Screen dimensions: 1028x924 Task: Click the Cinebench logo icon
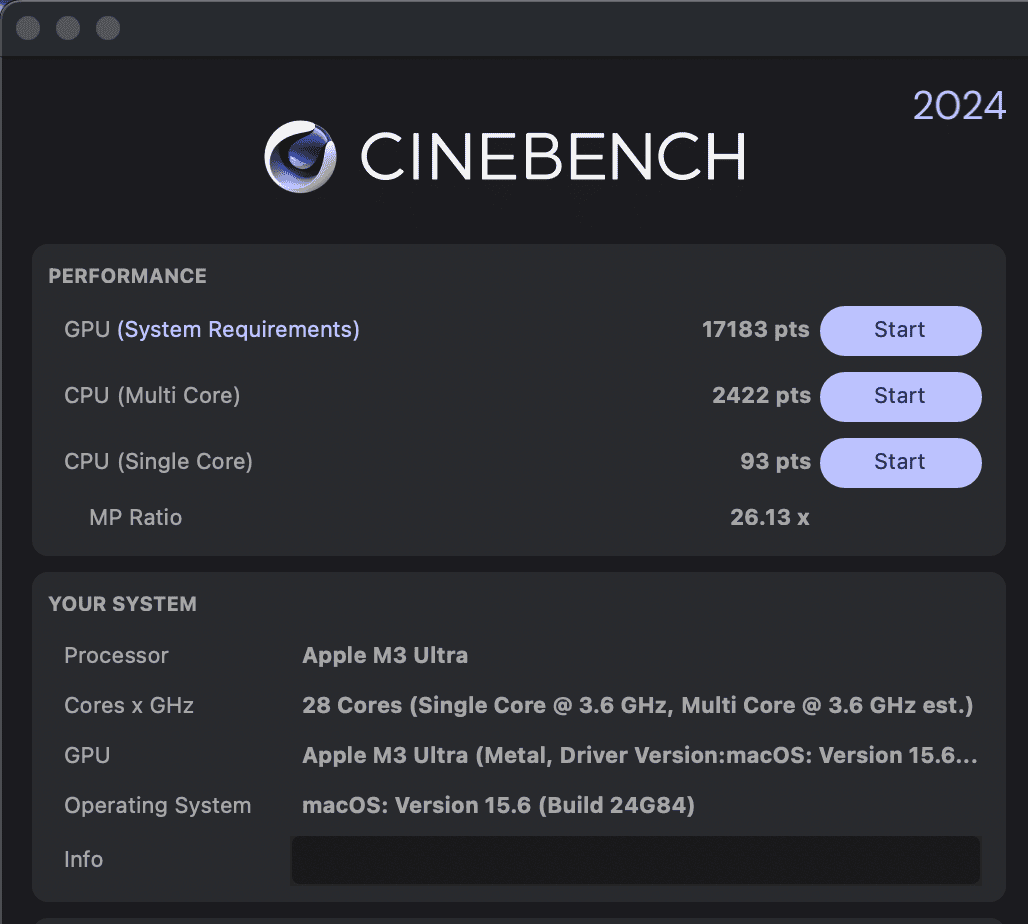(300, 156)
